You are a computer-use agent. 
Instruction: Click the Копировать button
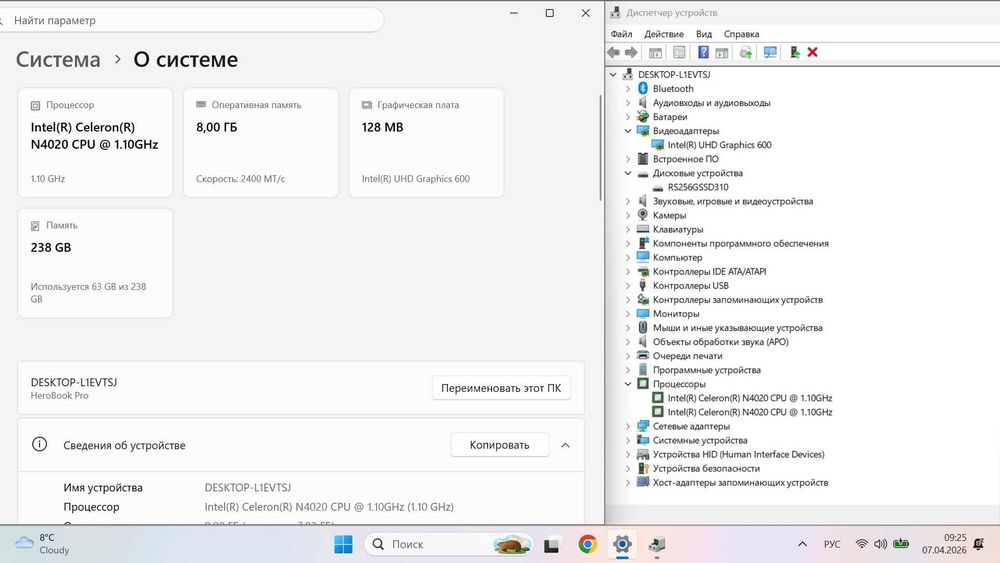pyautogui.click(x=499, y=445)
